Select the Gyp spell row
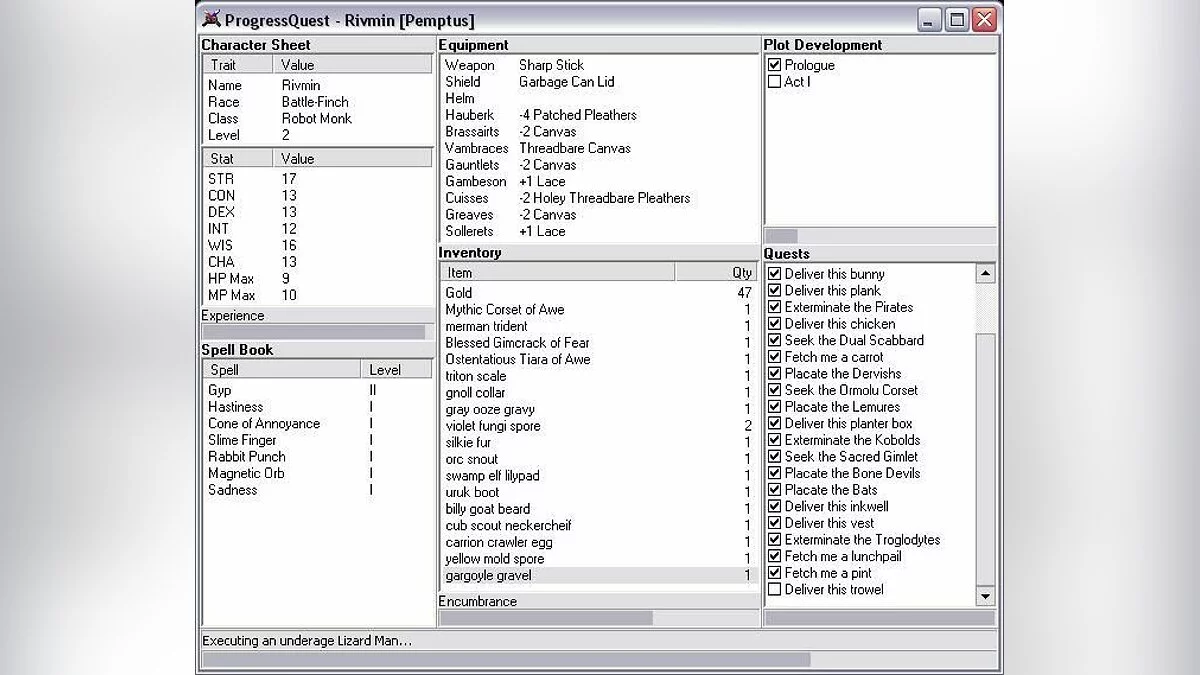Image resolution: width=1200 pixels, height=675 pixels. (x=318, y=390)
